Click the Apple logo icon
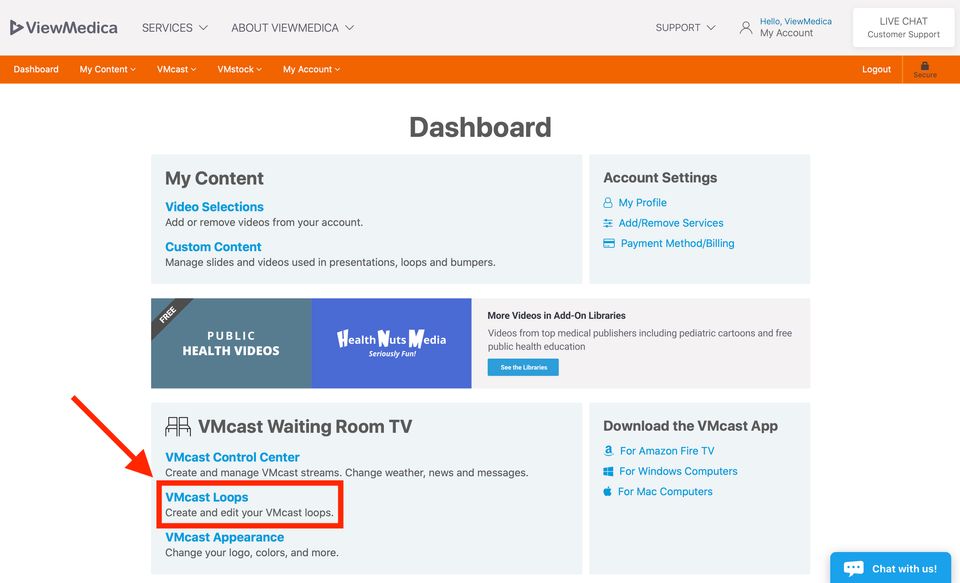 coord(607,491)
